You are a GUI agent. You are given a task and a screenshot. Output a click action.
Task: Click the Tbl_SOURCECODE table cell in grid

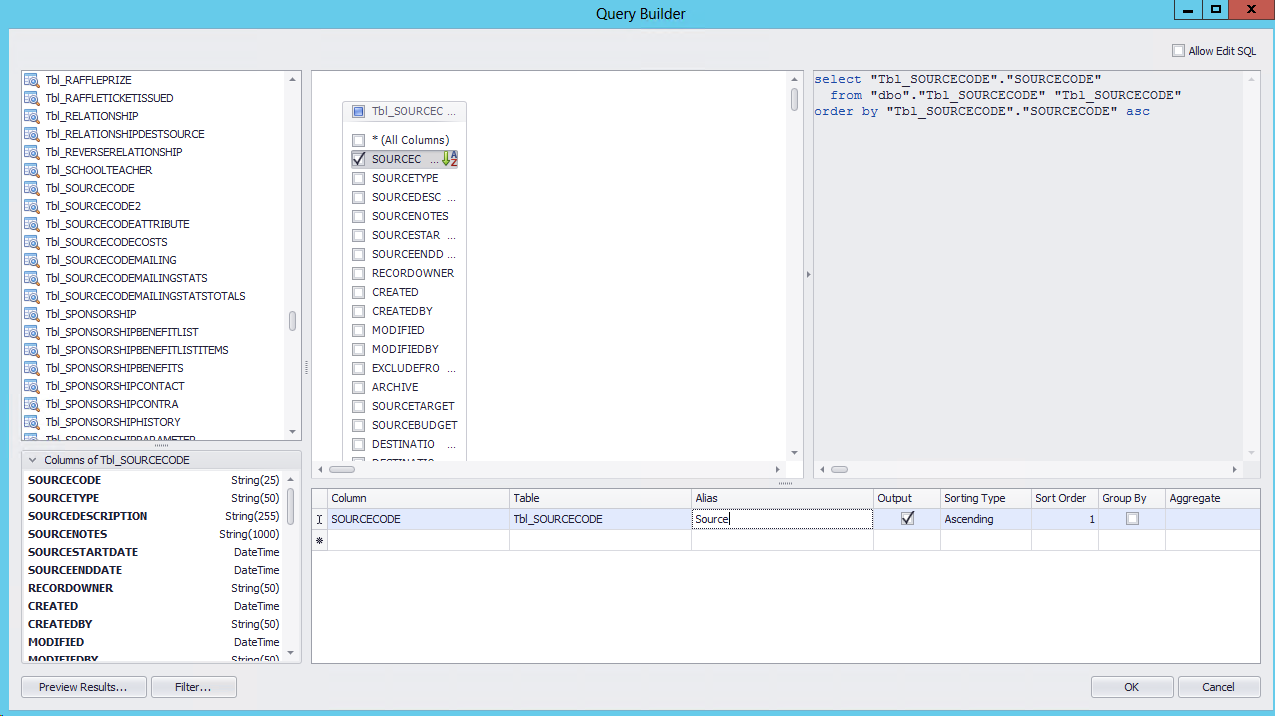pos(600,519)
